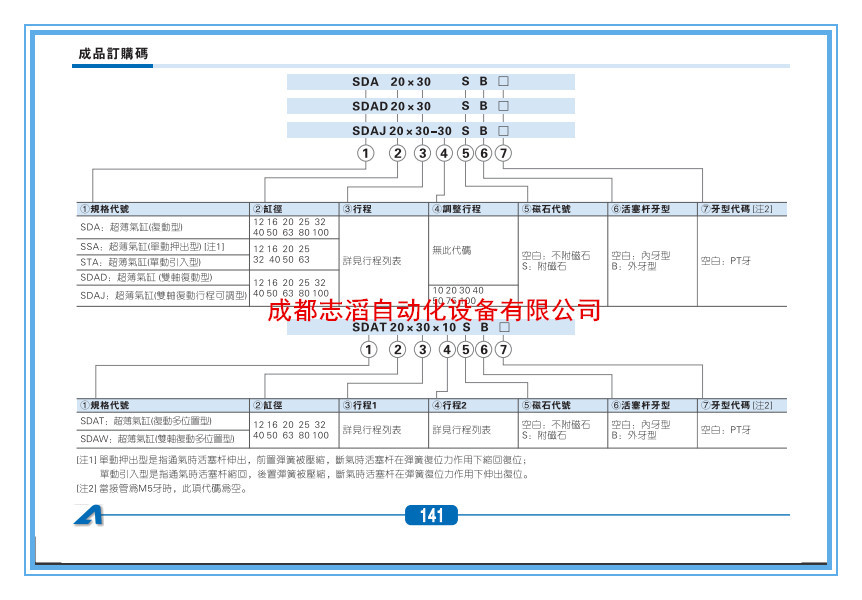This screenshot has height=600, width=862.
Task: Click the order code row SDAT 20×30×10
Action: point(430,327)
